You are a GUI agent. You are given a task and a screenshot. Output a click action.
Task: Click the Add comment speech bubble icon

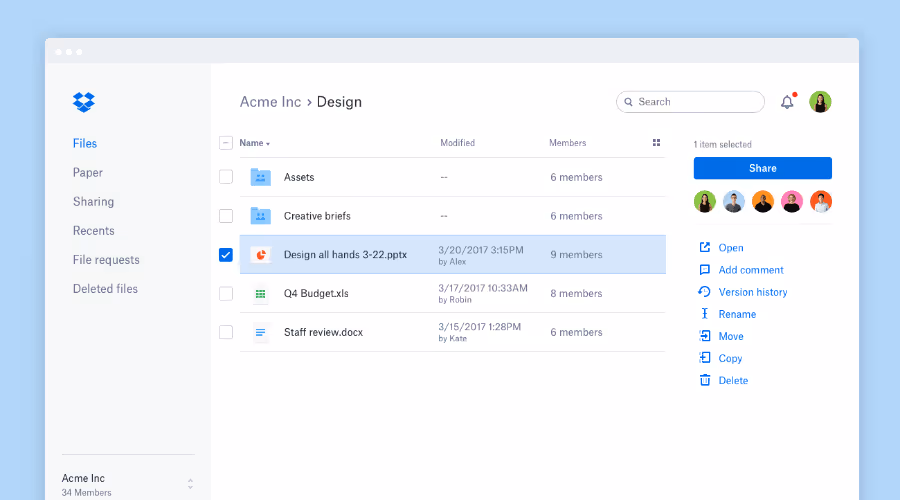[x=705, y=270]
